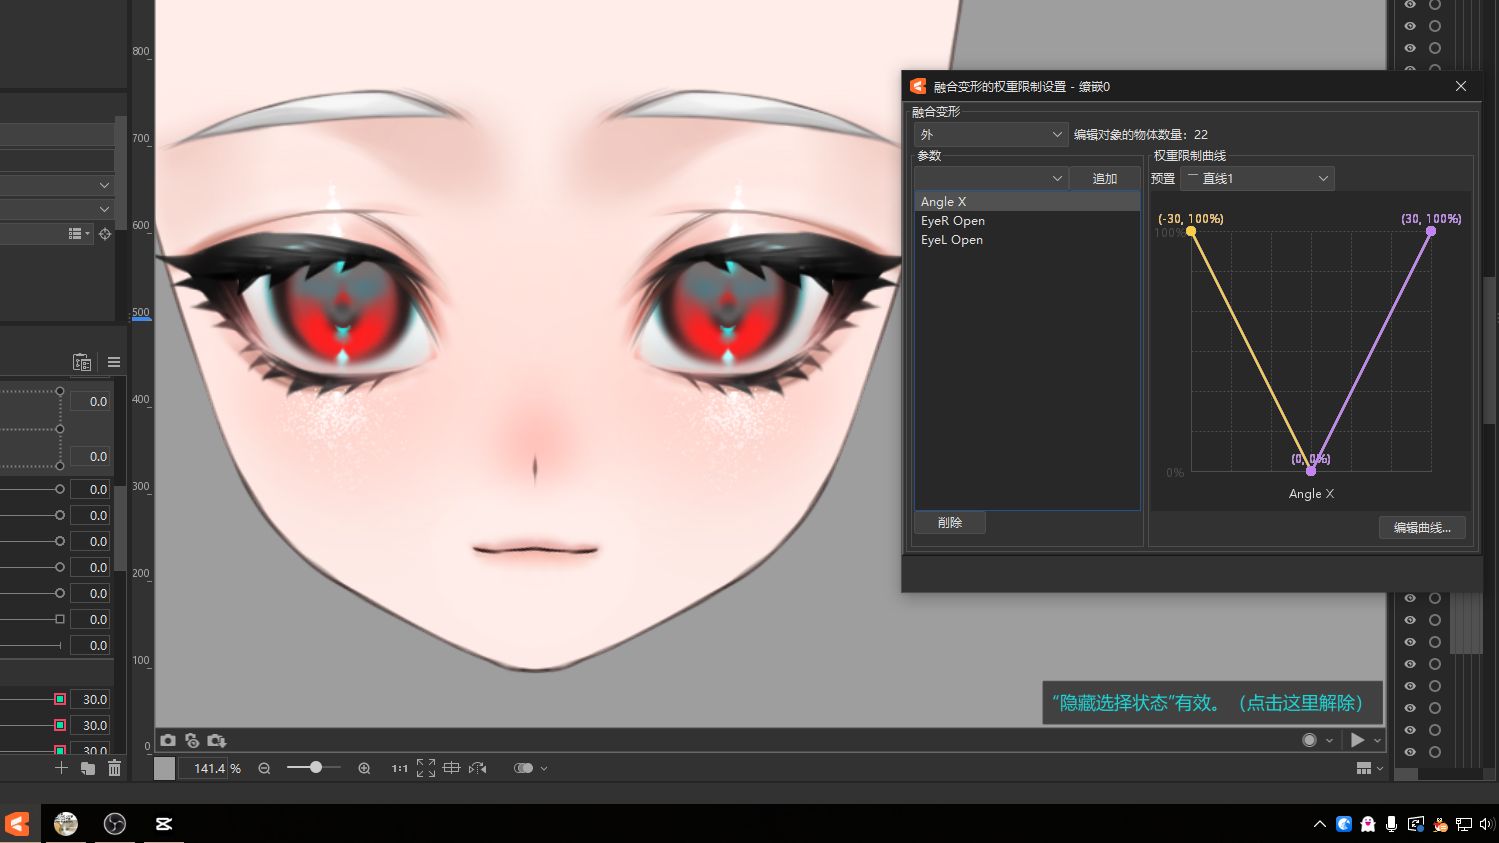Click the fit-to-screen expand icon
The width and height of the screenshot is (1499, 843).
click(x=426, y=768)
